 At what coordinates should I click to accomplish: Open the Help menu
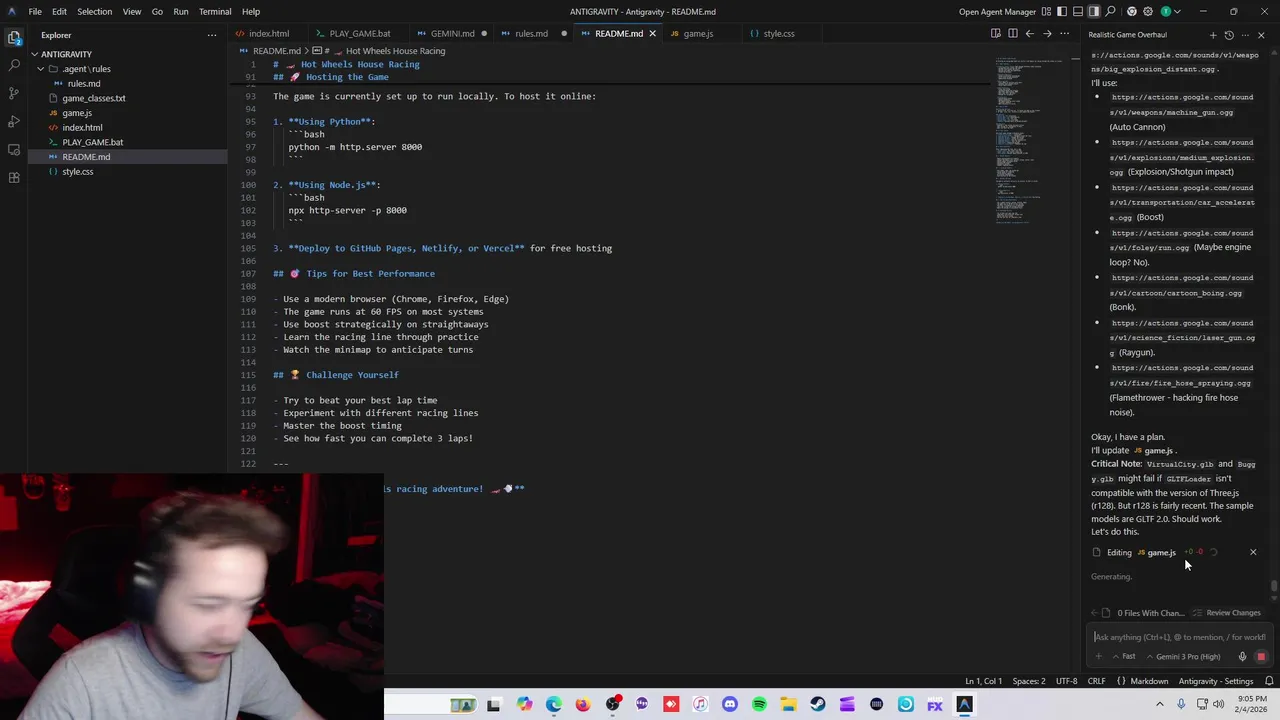(251, 12)
